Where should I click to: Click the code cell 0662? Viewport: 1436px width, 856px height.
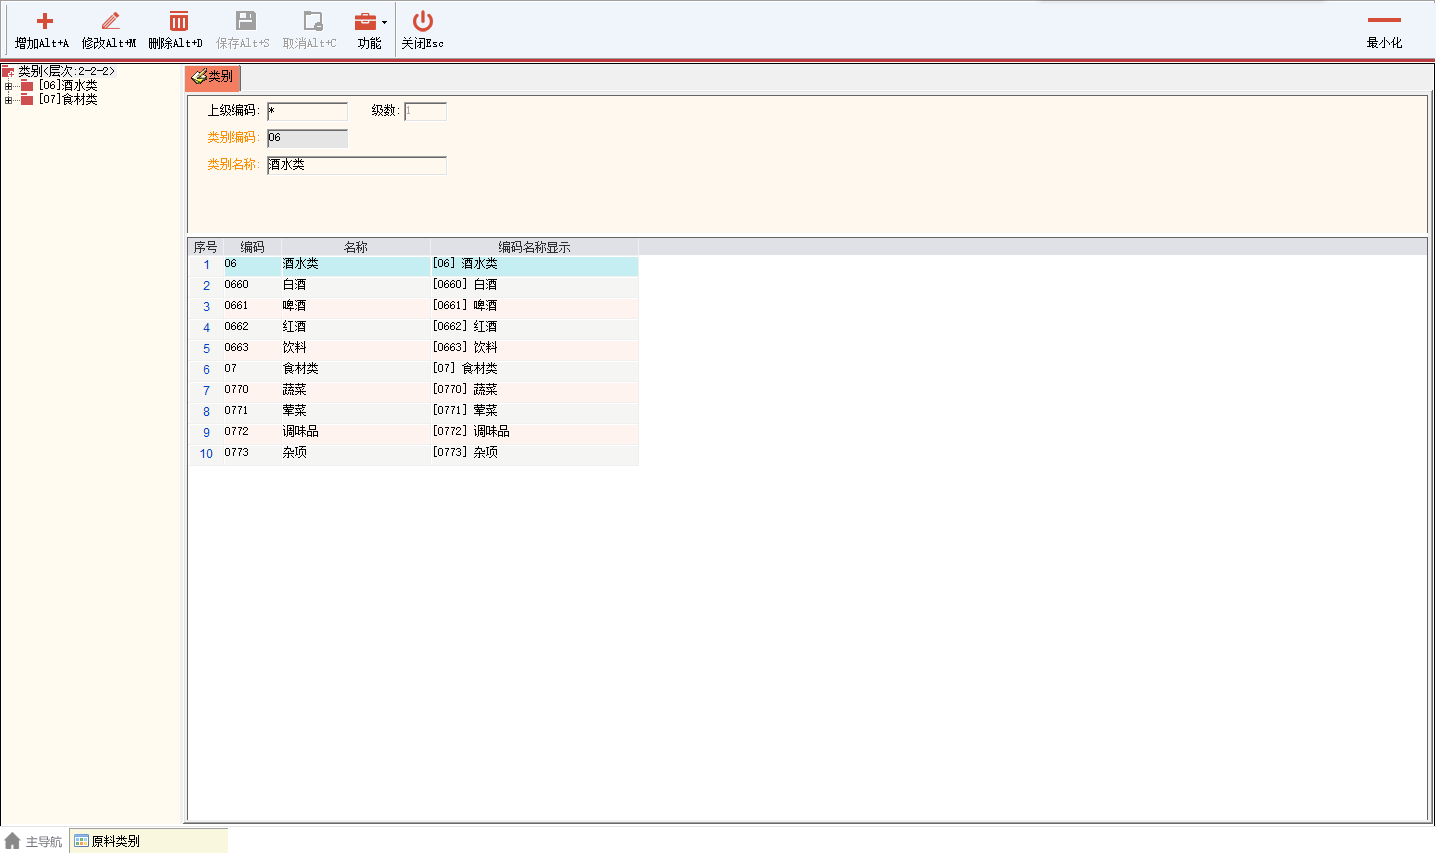251,328
